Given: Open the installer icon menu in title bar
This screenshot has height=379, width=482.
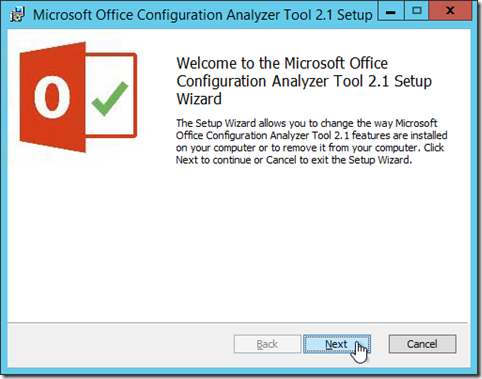Looking at the screenshot, I should pyautogui.click(x=17, y=15).
